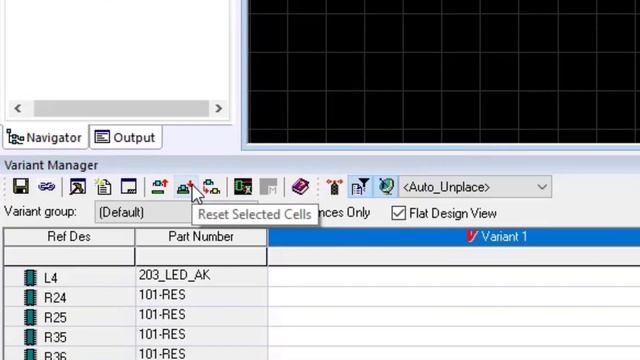640x360 pixels.
Task: Click the 203_LED_AK part number cell
Action: (201, 276)
